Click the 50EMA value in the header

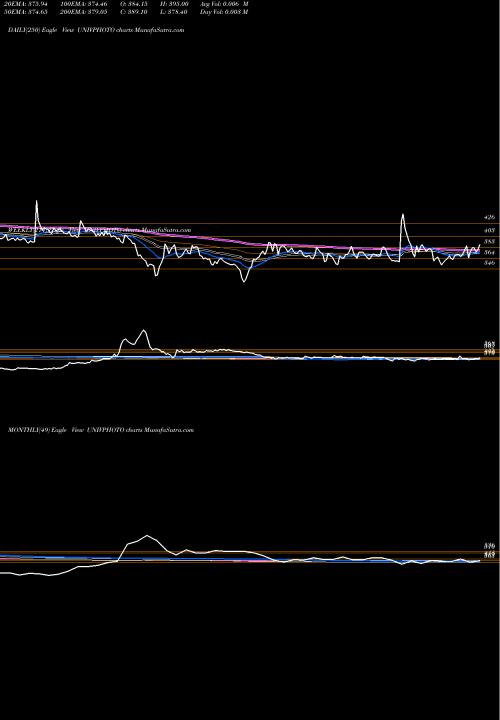tap(26, 12)
